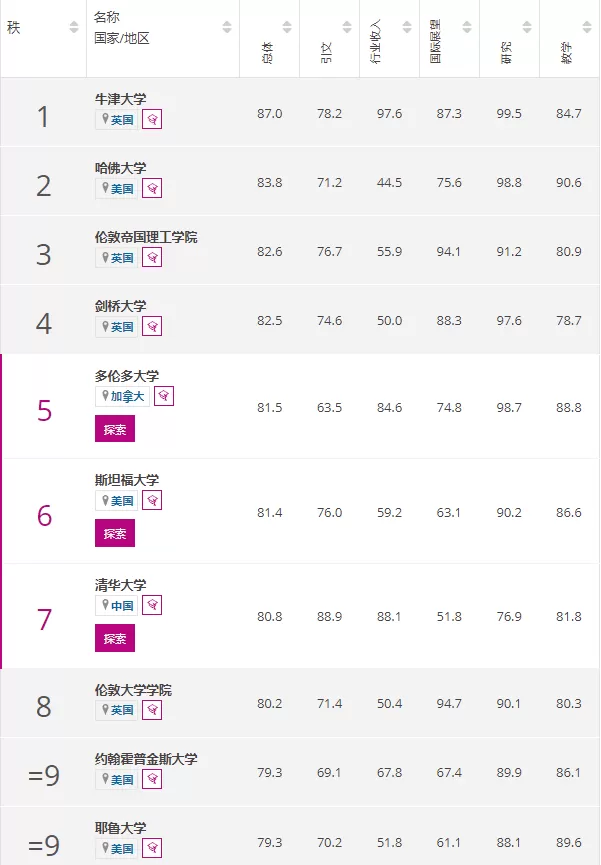Click 探索 button under 多伦多大学
Screen dimensions: 601x865
coord(115,429)
